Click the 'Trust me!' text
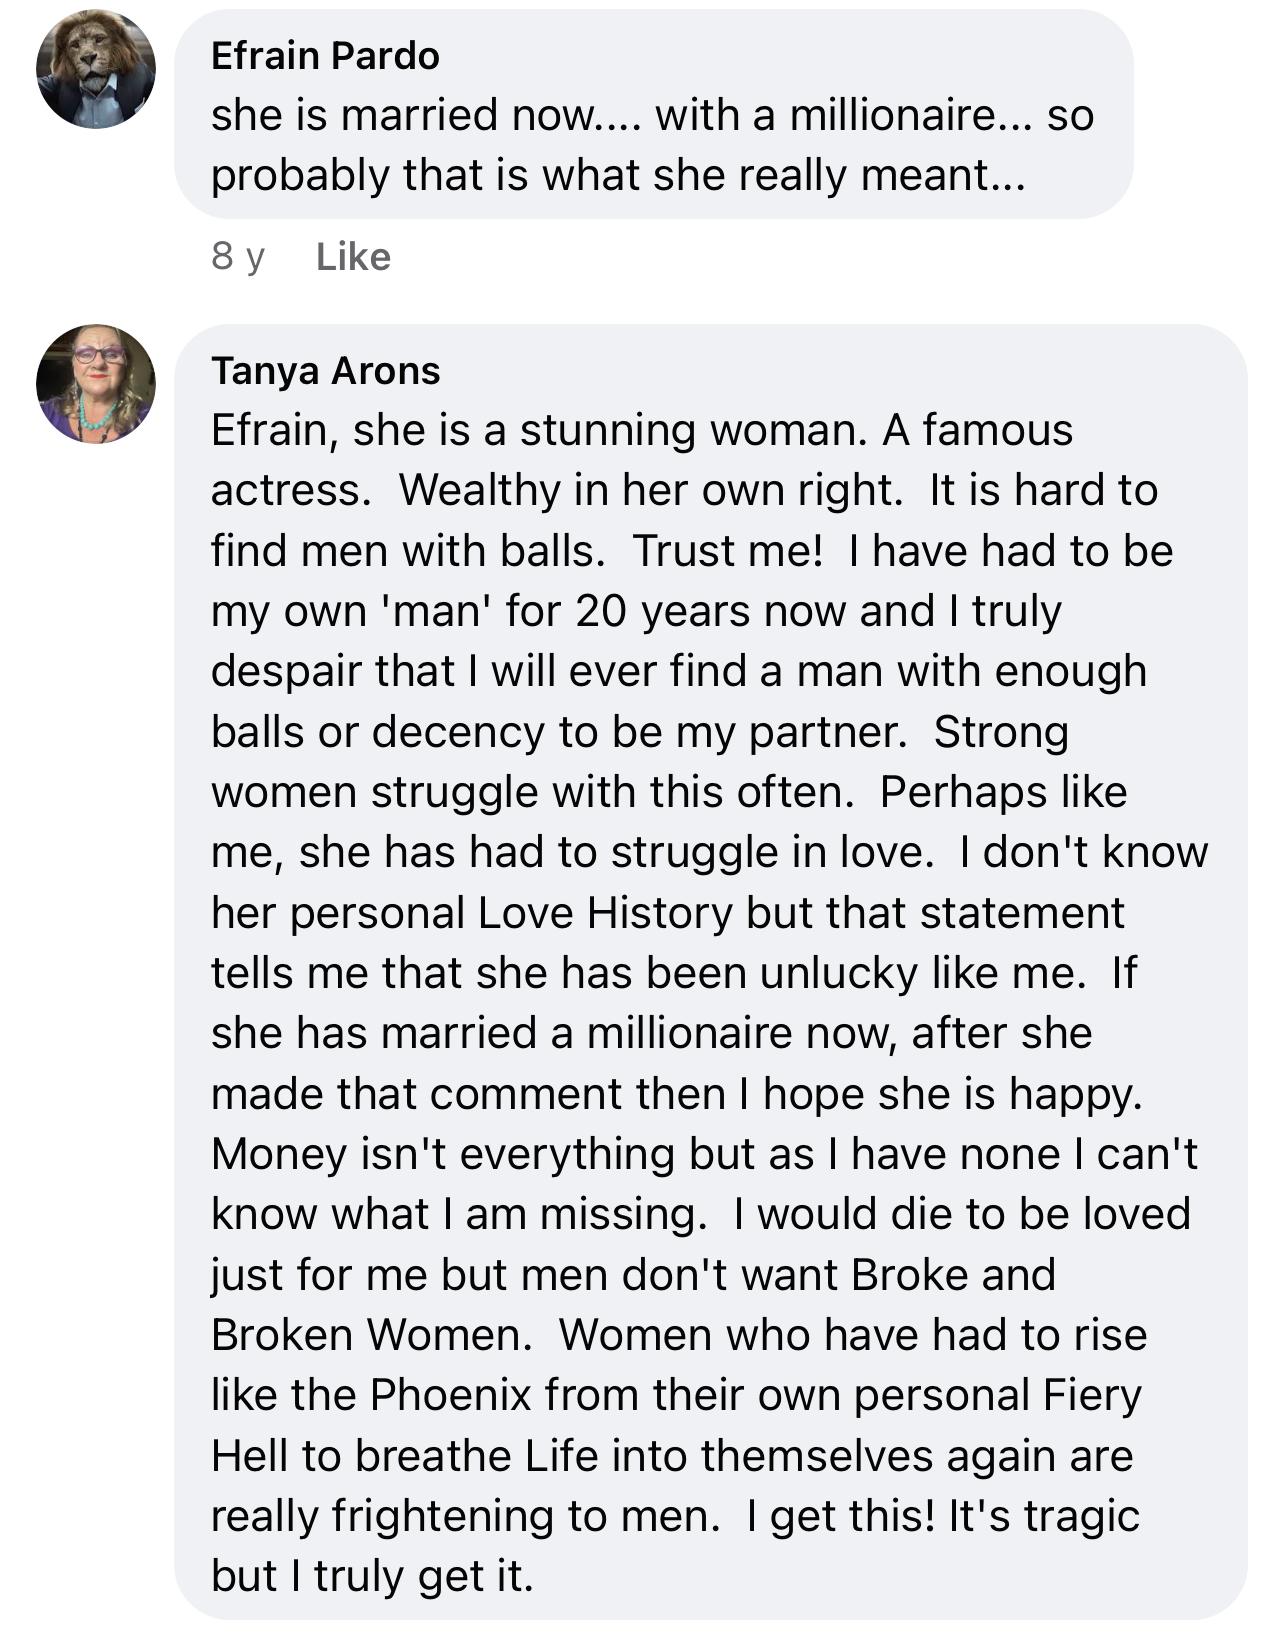The width and height of the screenshot is (1284, 1625). 728,551
